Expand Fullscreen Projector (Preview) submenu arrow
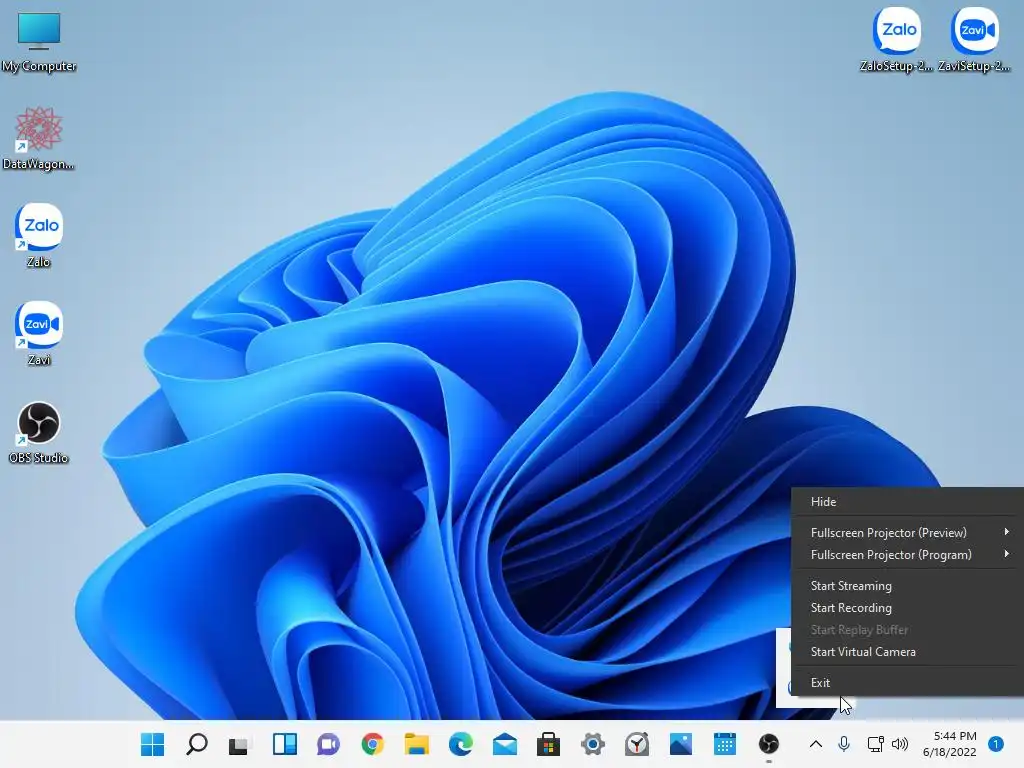Viewport: 1024px width, 768px height. pos(1006,532)
